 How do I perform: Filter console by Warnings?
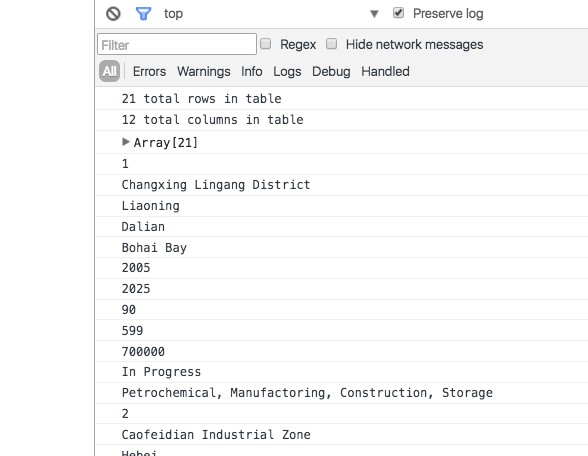click(x=204, y=71)
